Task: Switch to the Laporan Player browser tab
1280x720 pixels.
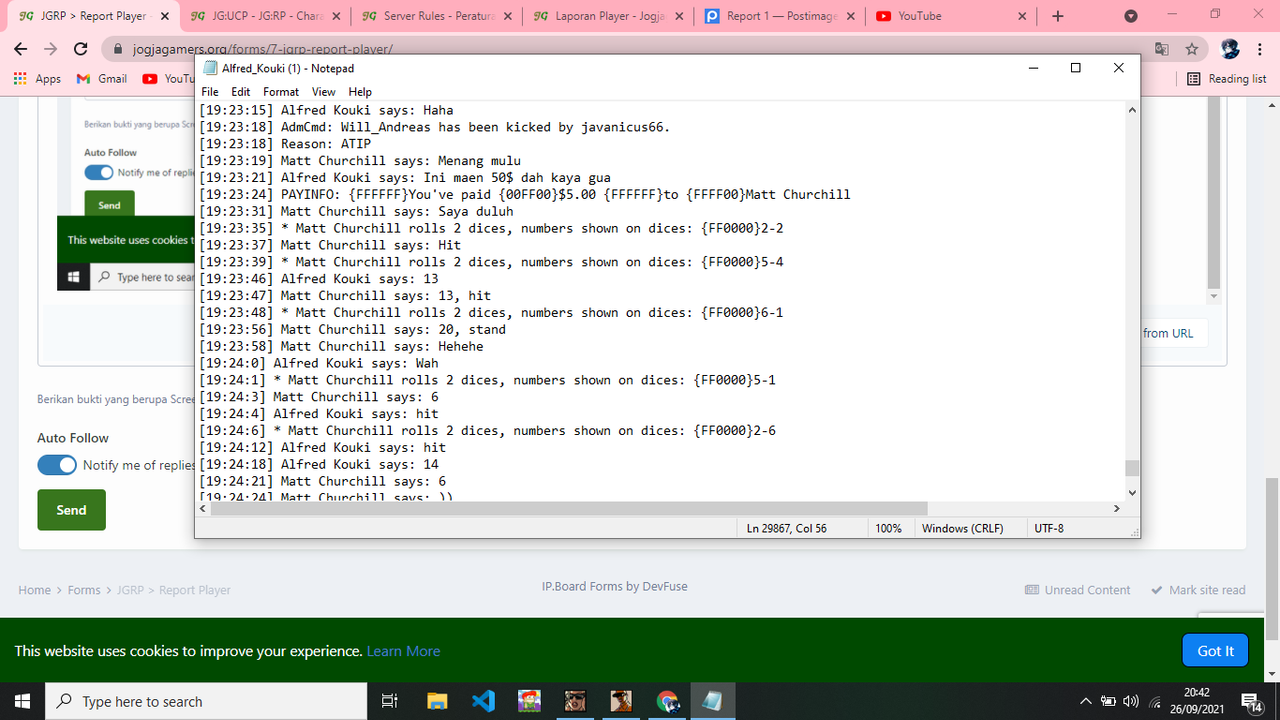Action: tap(611, 16)
